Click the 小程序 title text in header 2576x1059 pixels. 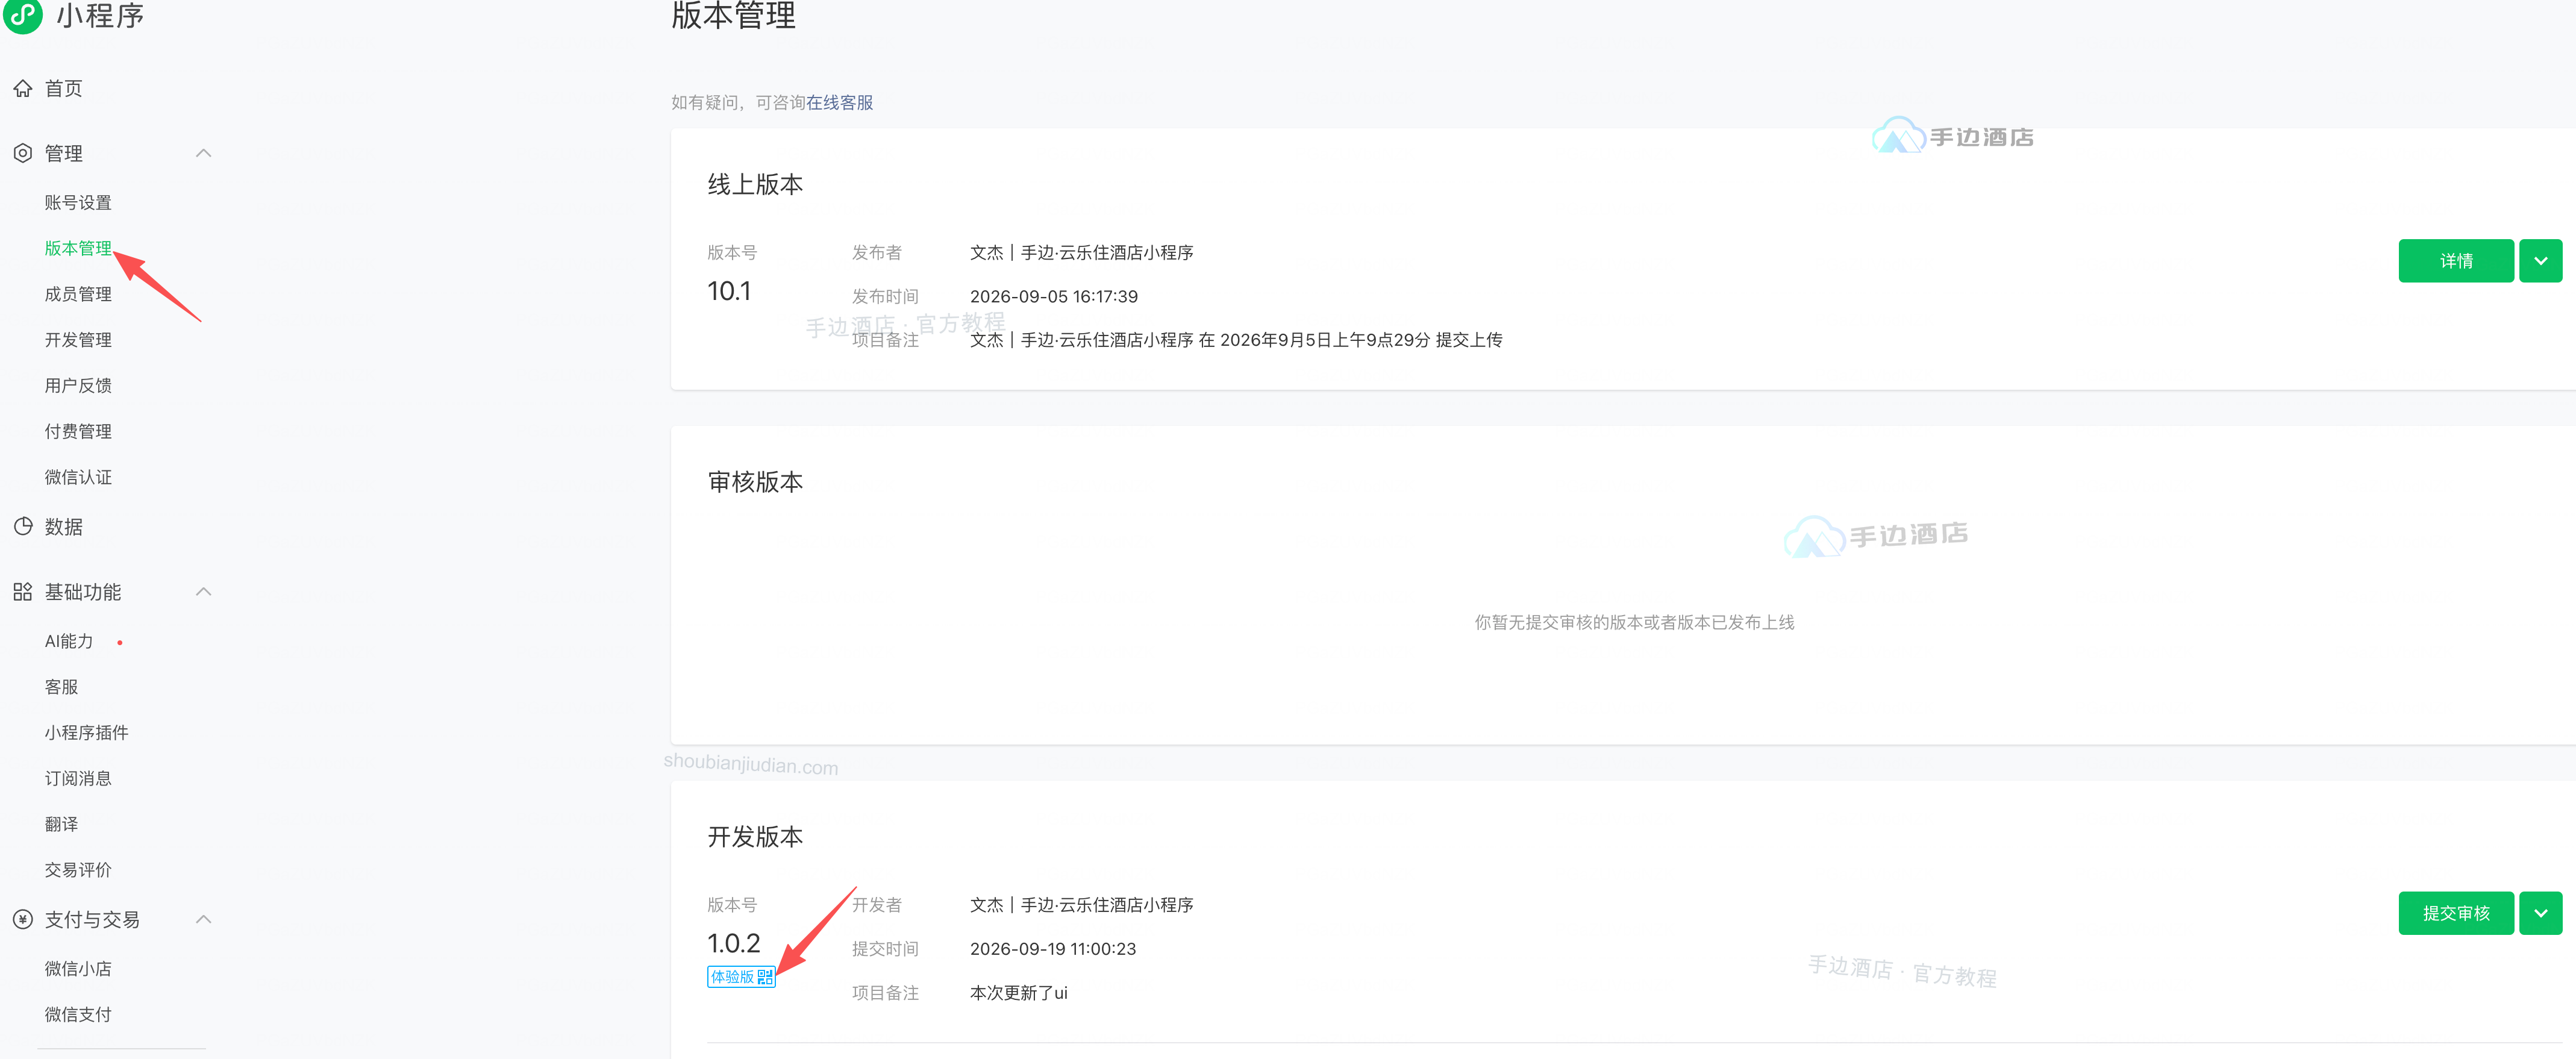click(x=100, y=16)
